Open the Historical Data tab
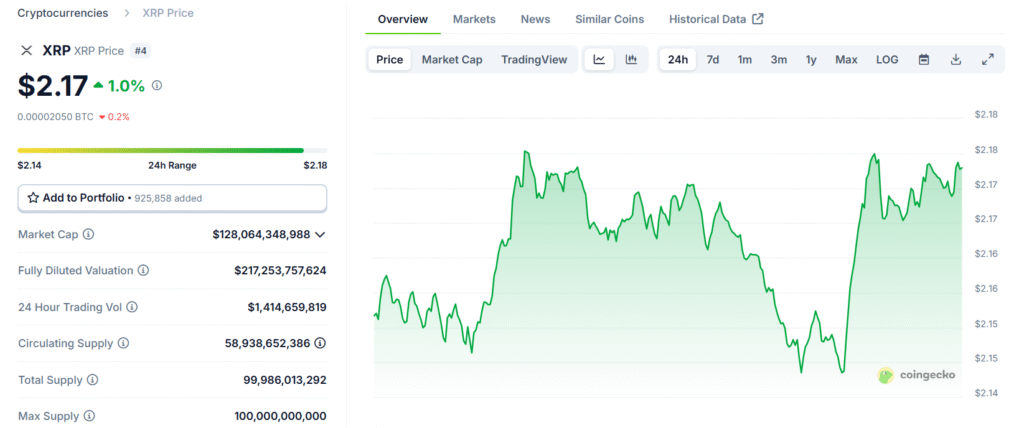 [x=716, y=19]
